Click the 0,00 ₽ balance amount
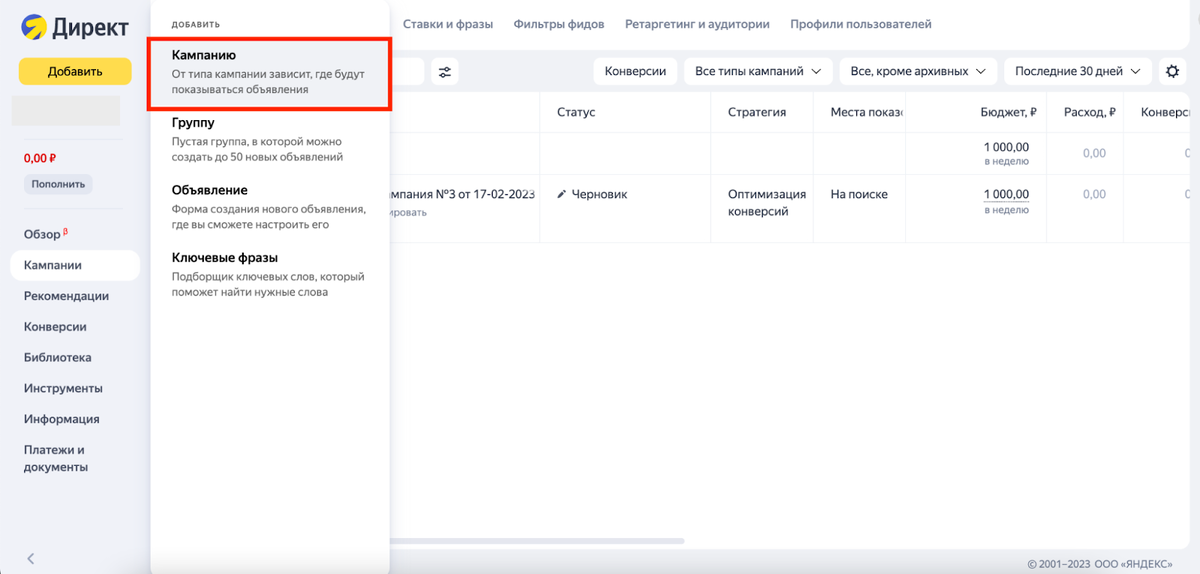The width and height of the screenshot is (1200, 574). [40, 158]
